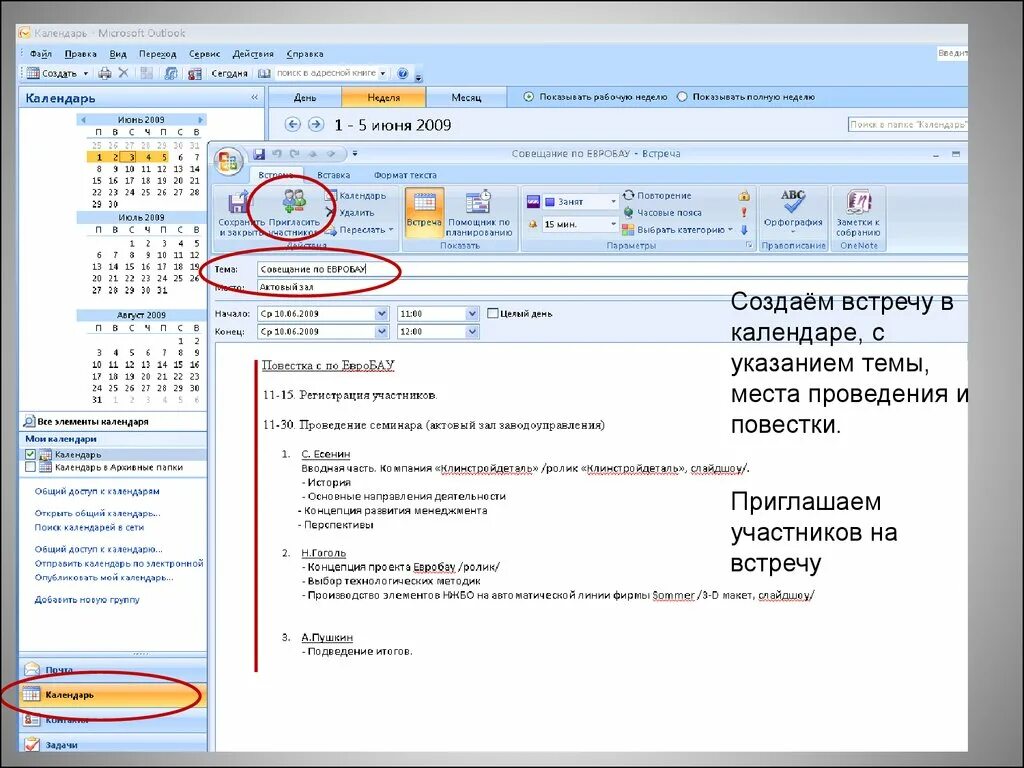Screen dimensions: 1024x768
Task: Click the Office button in the meeting window
Action: 229,161
